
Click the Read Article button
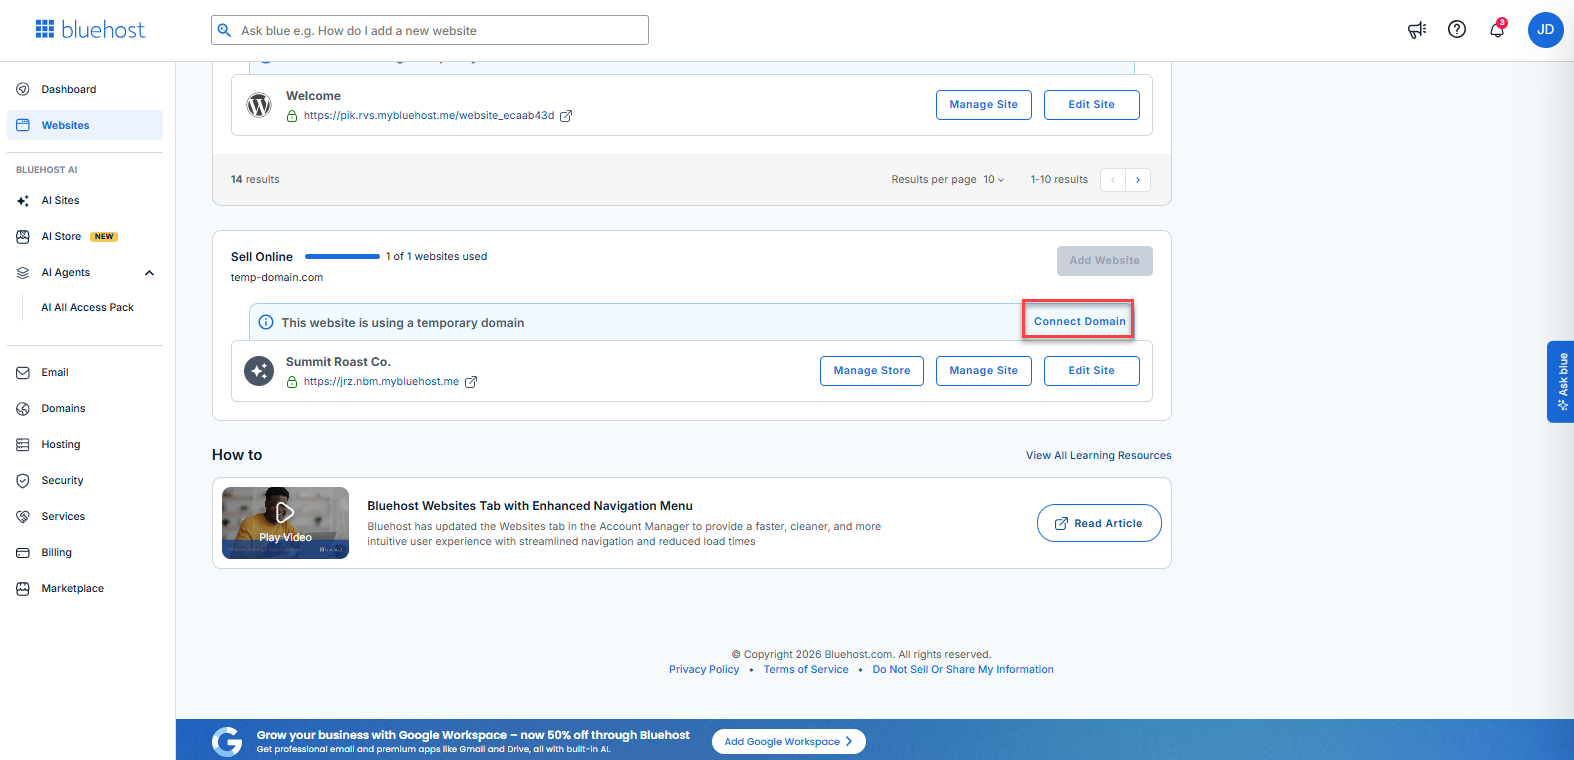(x=1099, y=523)
